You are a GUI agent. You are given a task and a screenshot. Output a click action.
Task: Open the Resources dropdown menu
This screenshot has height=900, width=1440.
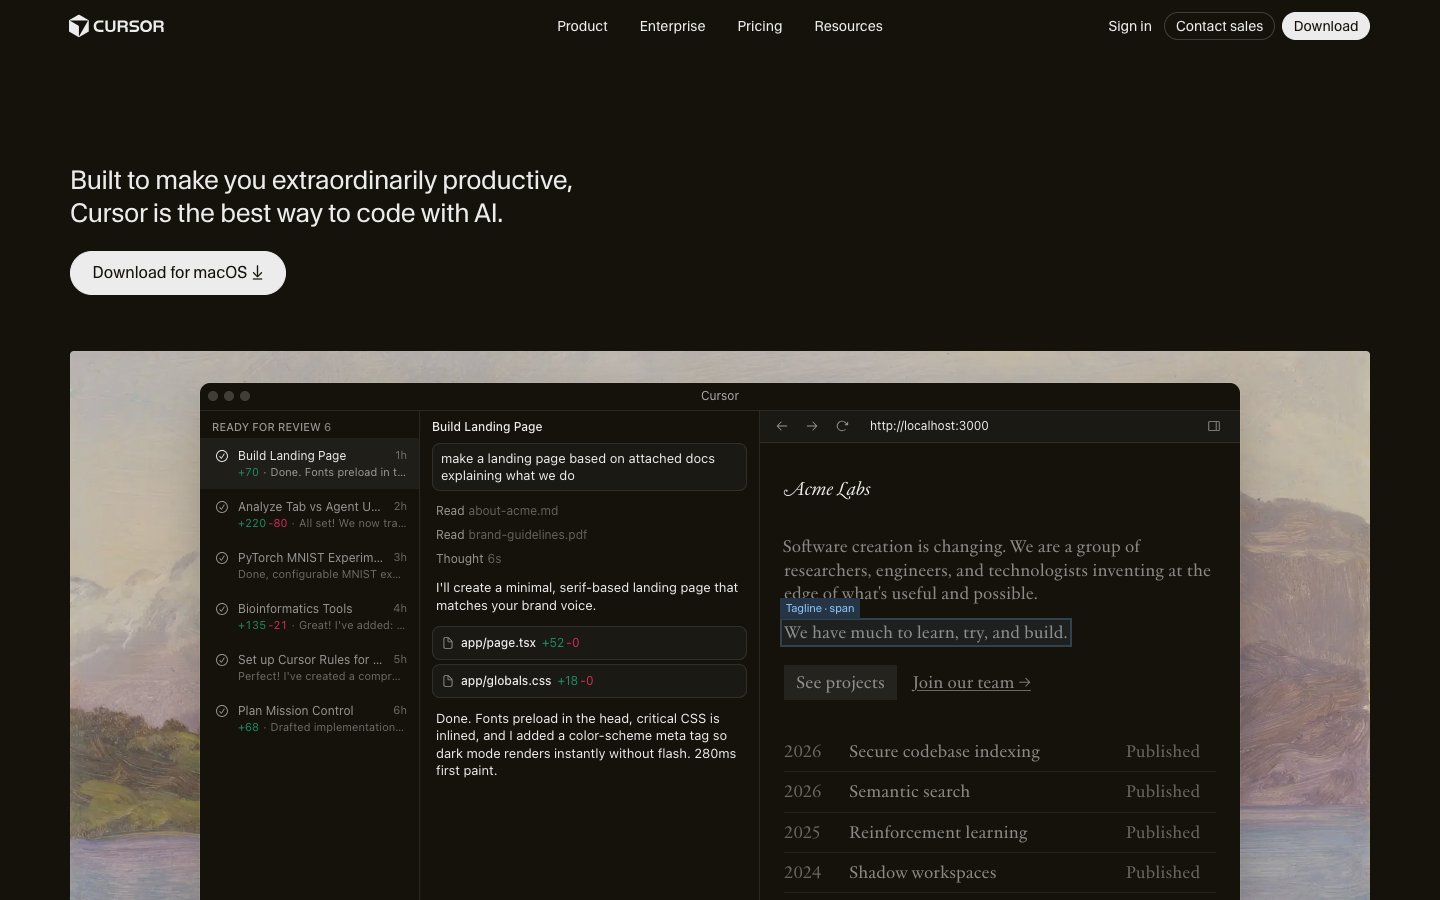pos(848,26)
